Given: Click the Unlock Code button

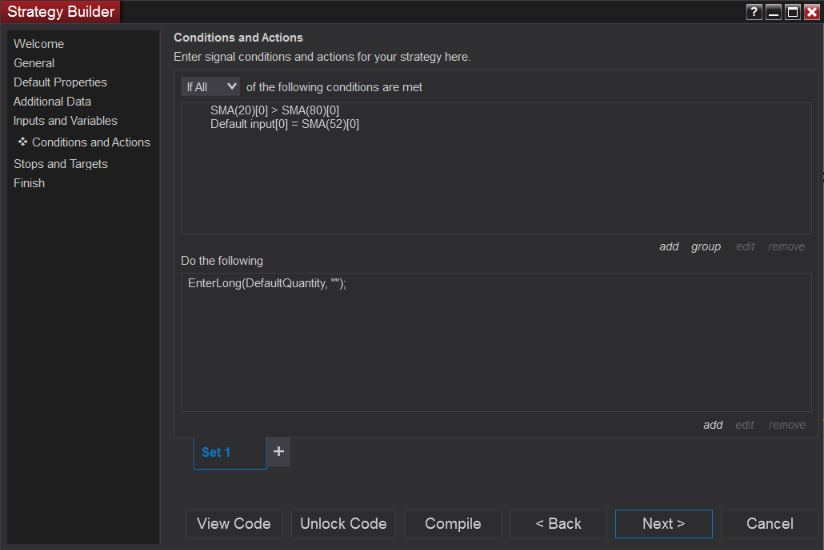Looking at the screenshot, I should (x=343, y=524).
